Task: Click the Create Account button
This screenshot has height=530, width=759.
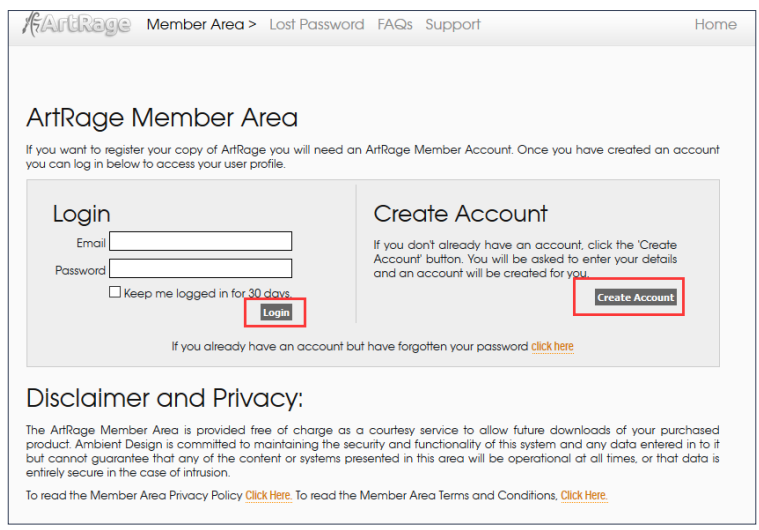Action: tap(635, 297)
